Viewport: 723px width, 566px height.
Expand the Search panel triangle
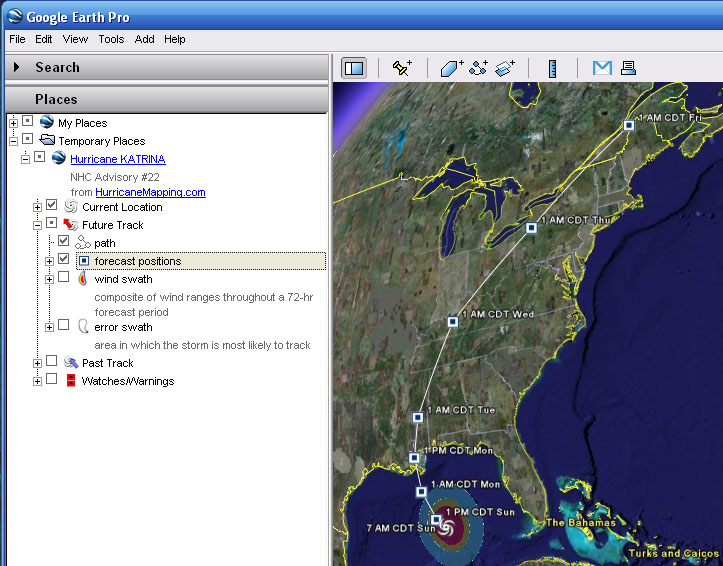pyautogui.click(x=17, y=67)
